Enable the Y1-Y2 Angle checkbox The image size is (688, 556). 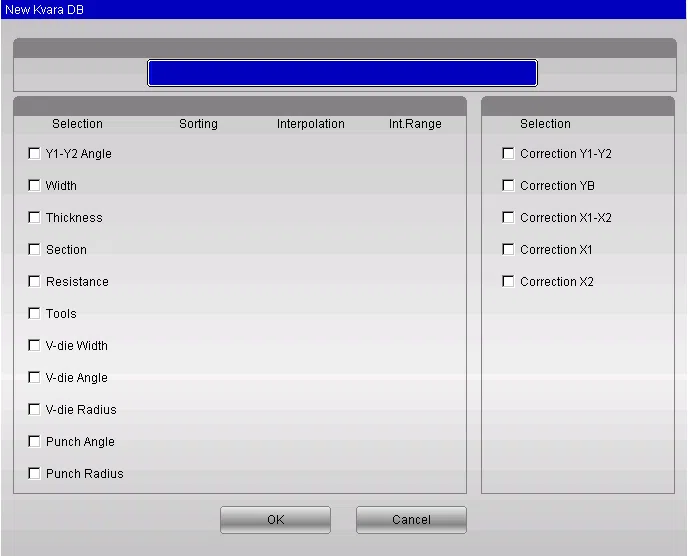tap(34, 154)
